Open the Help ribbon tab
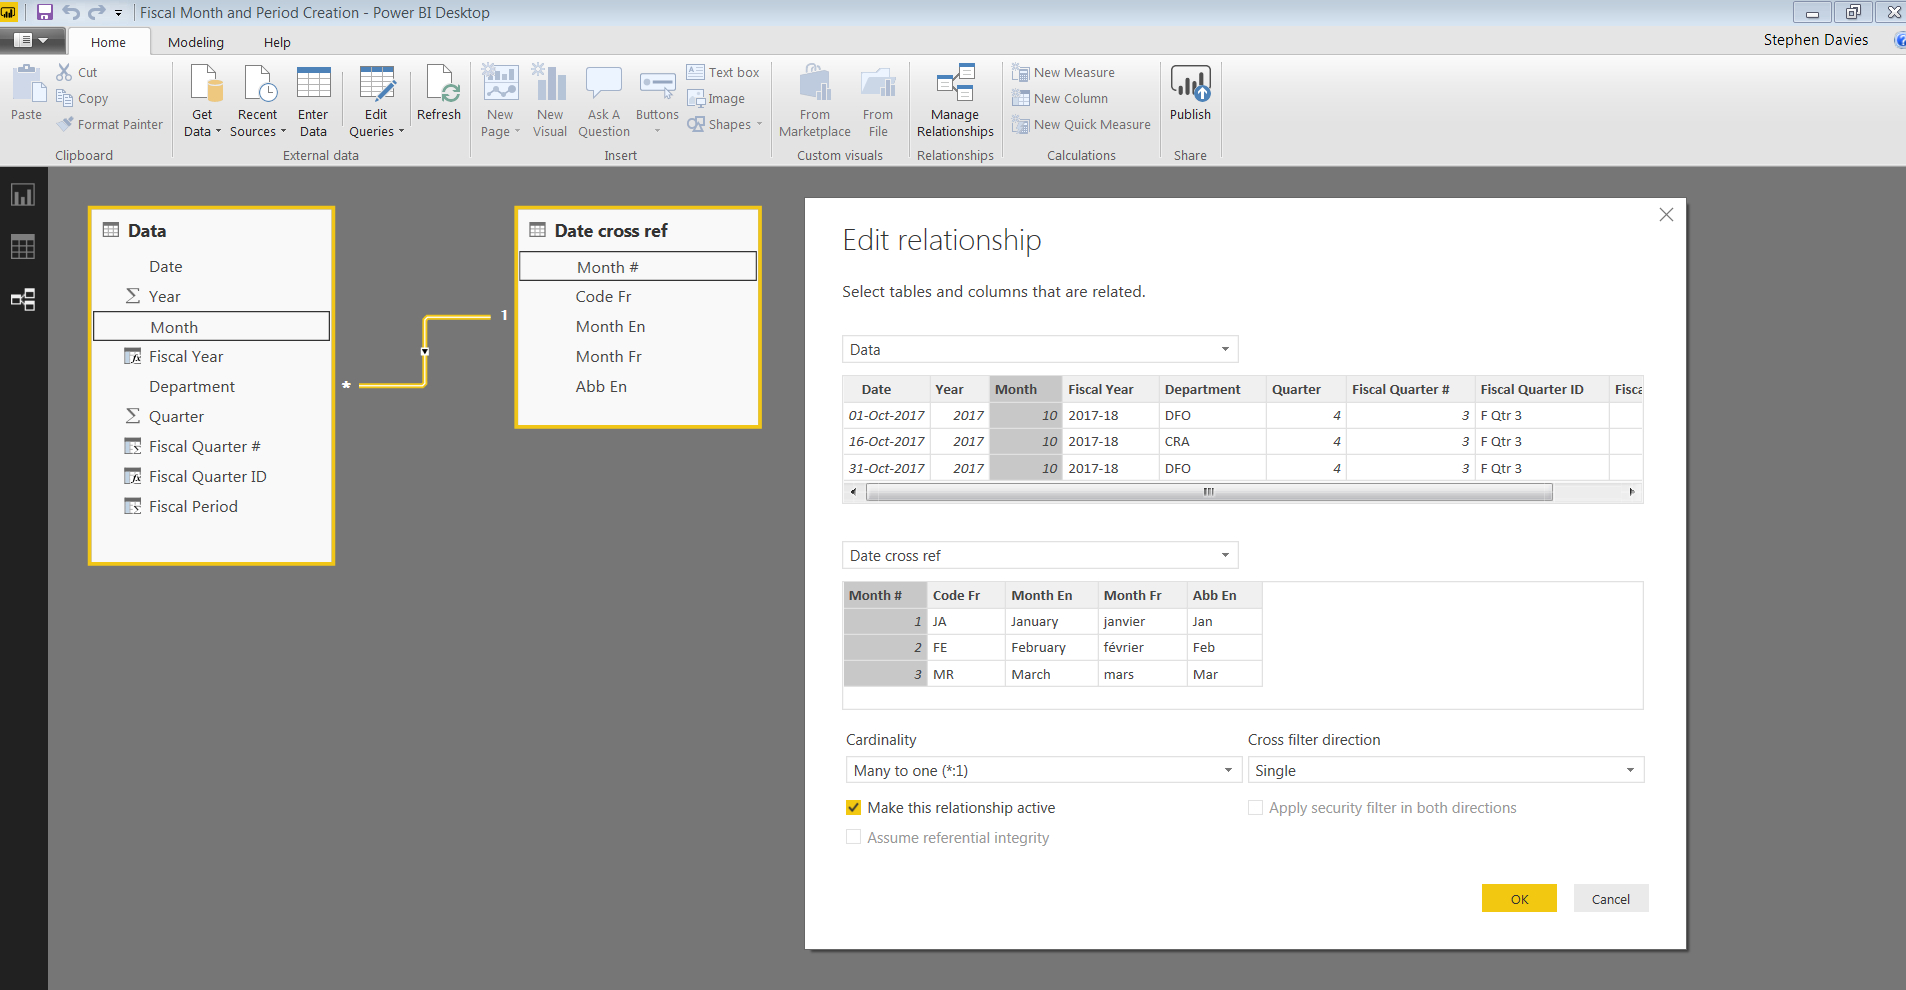Image resolution: width=1906 pixels, height=990 pixels. pos(277,42)
